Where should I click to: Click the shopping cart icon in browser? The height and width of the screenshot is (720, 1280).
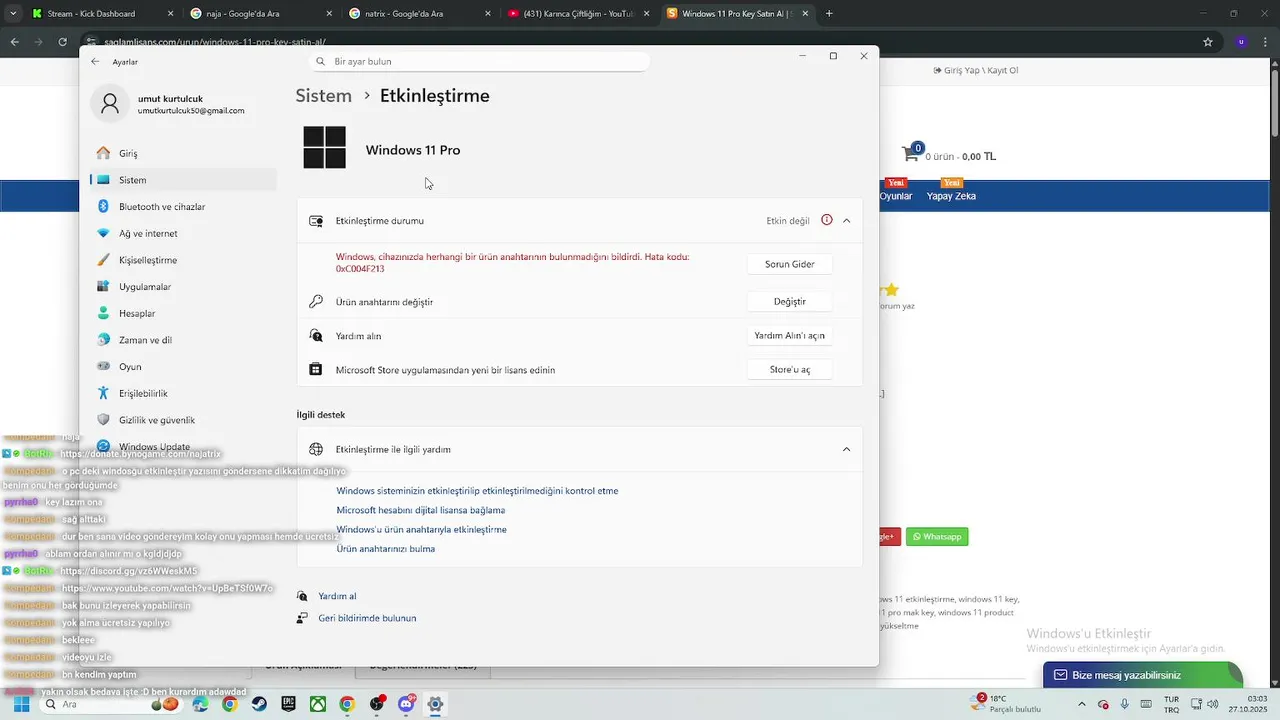pos(910,154)
